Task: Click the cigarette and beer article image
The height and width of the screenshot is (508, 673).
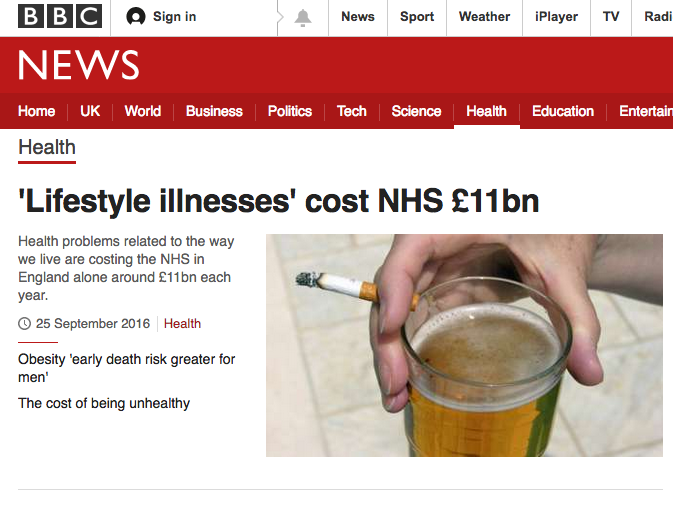Action: [x=464, y=345]
